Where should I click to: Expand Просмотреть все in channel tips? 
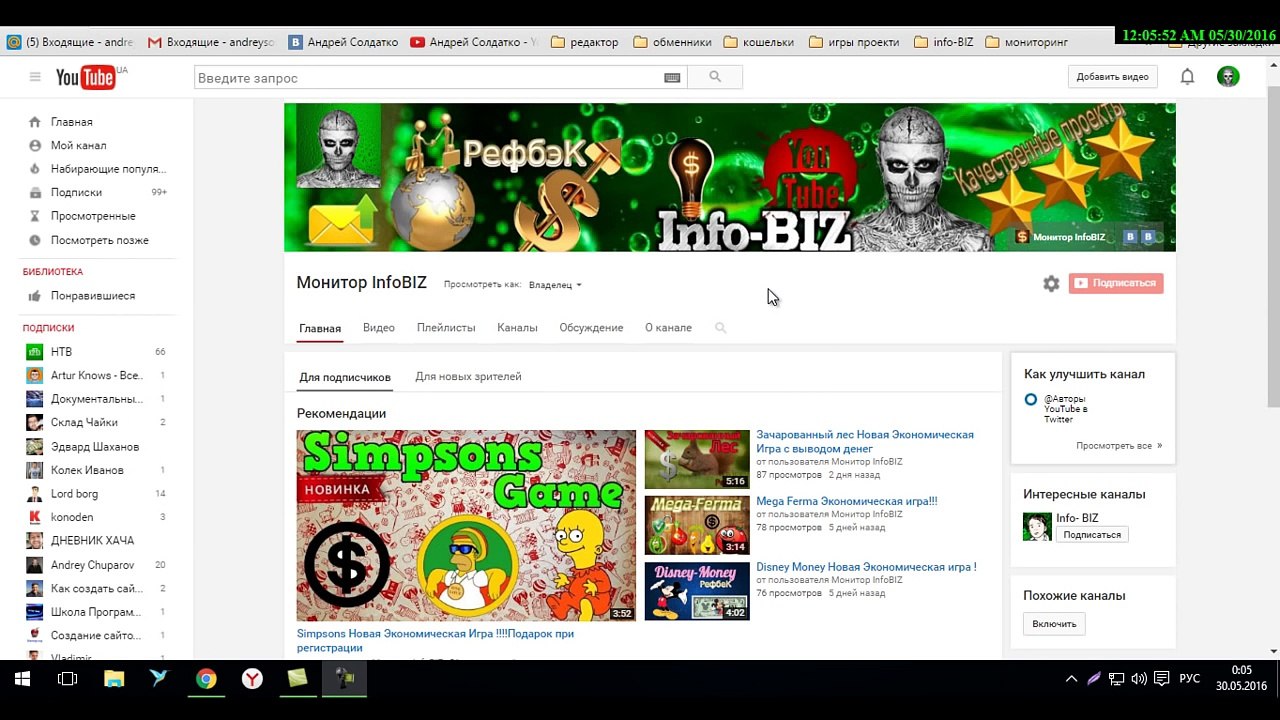1119,446
